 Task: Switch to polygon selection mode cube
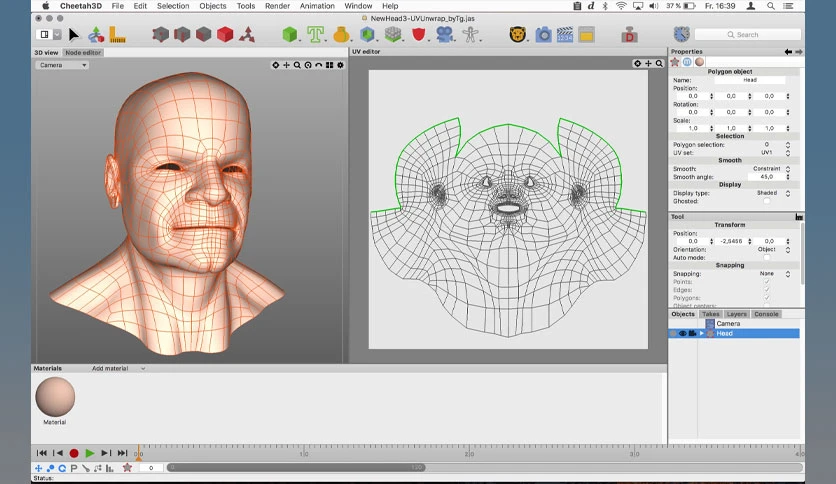[x=203, y=35]
